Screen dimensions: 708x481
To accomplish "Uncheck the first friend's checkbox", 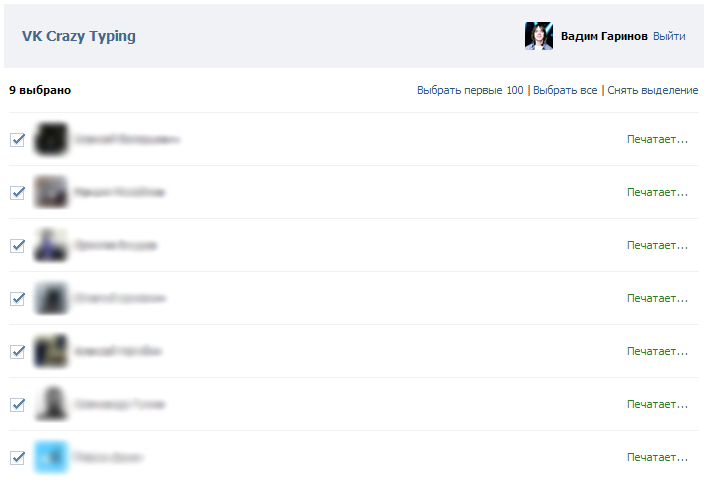I will 18,140.
